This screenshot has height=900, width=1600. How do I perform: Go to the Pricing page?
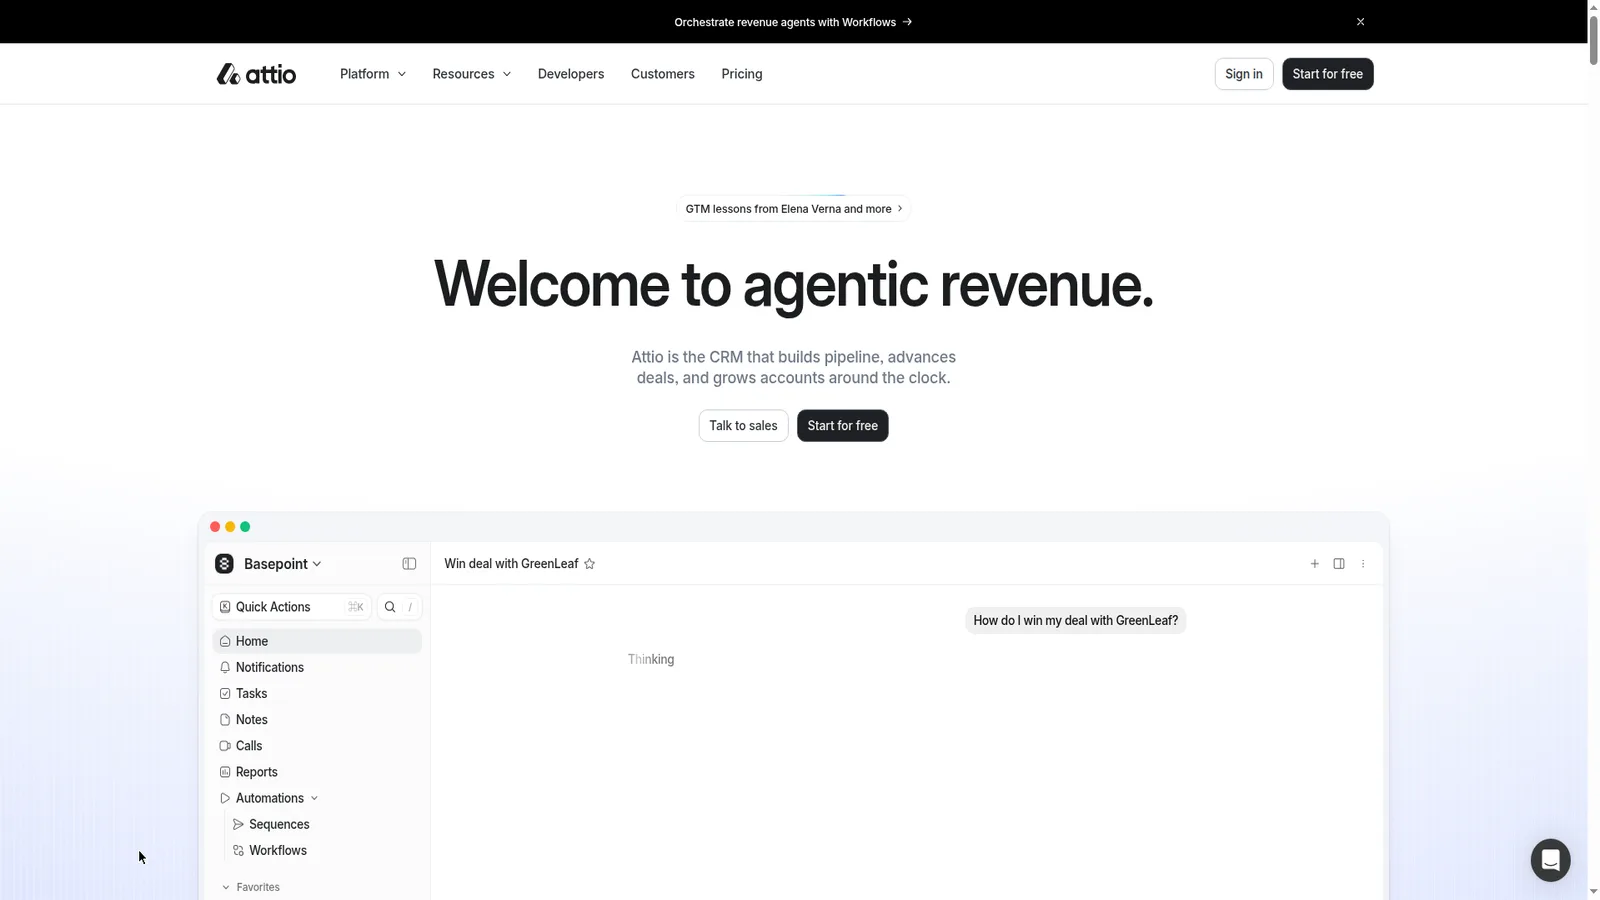click(x=742, y=74)
